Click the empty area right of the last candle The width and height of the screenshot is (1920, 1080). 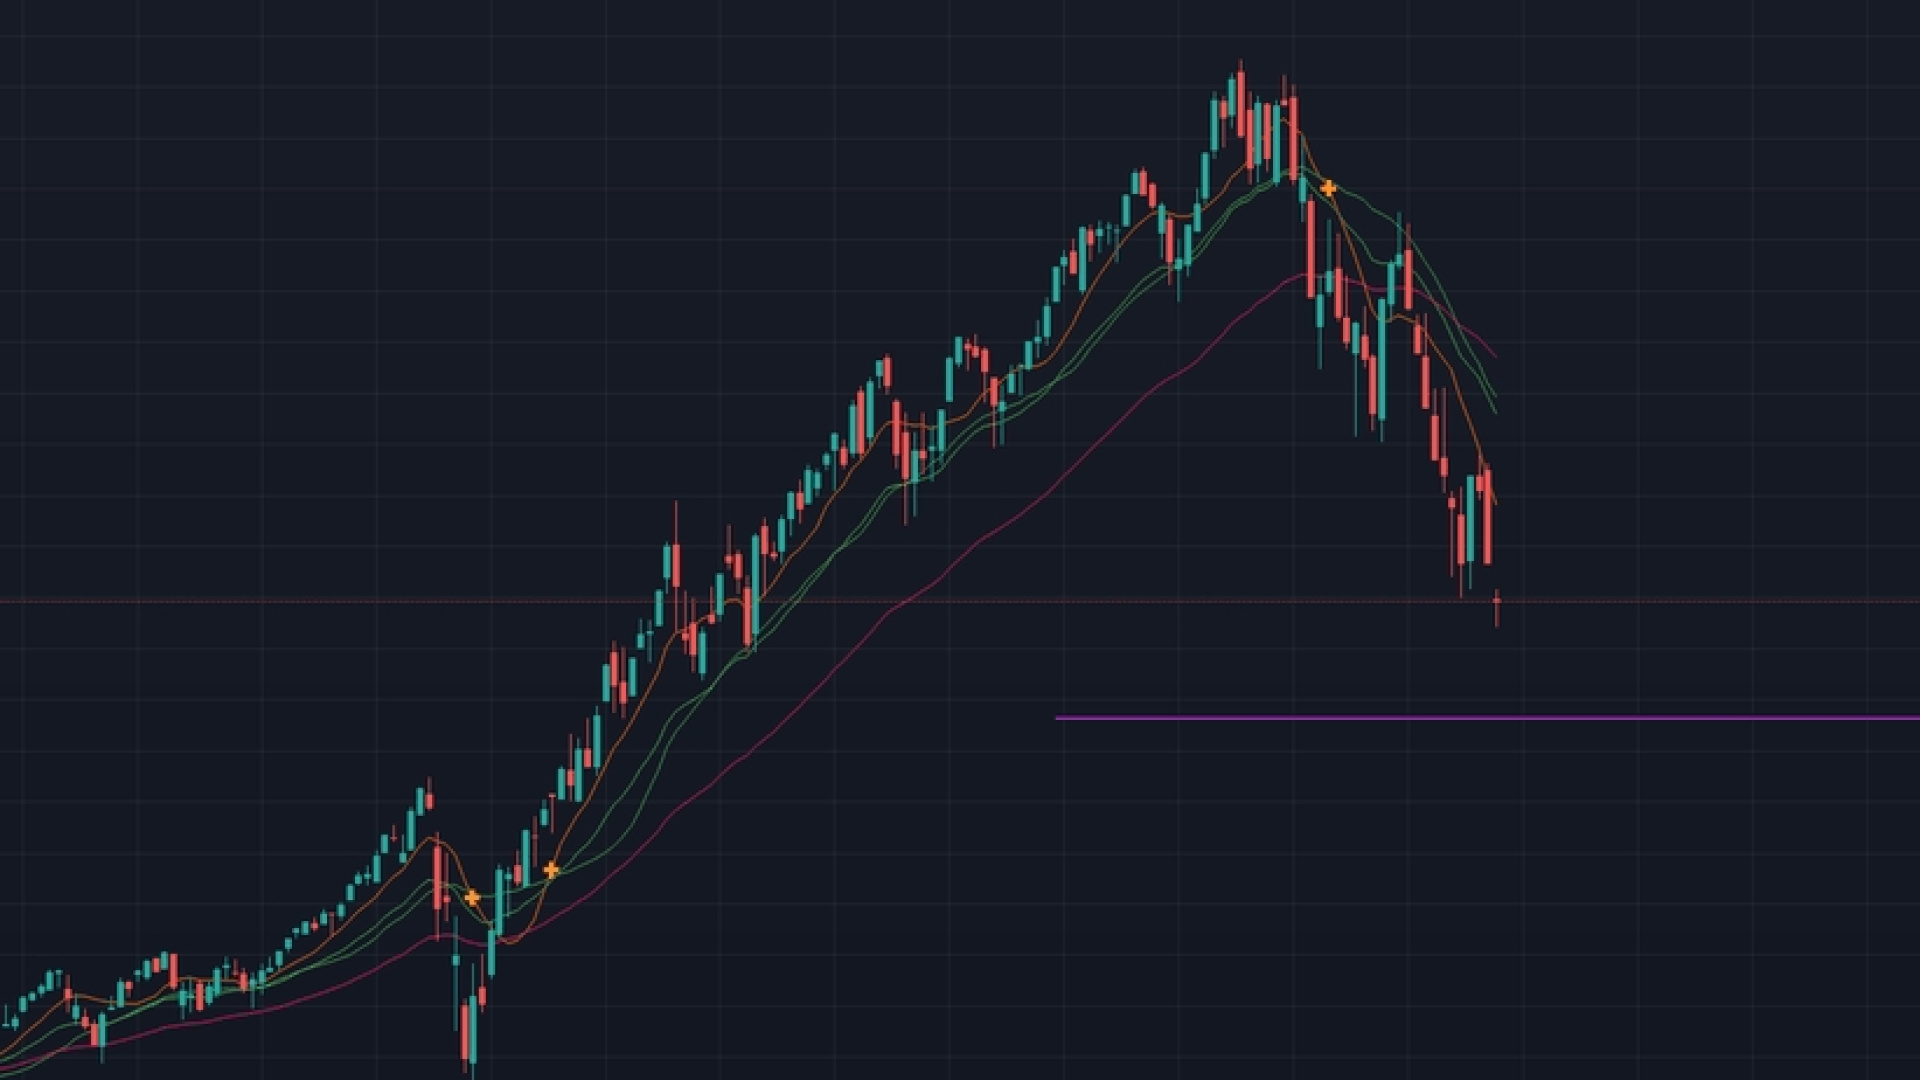(1700, 450)
